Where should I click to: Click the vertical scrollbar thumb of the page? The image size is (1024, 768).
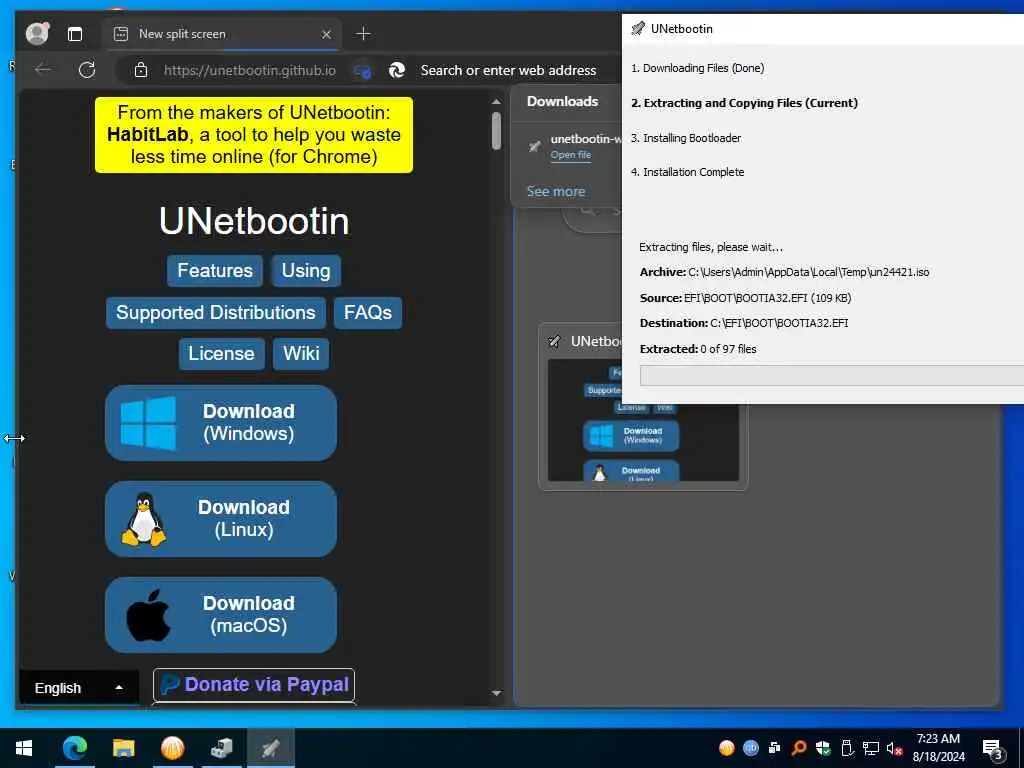[496, 131]
